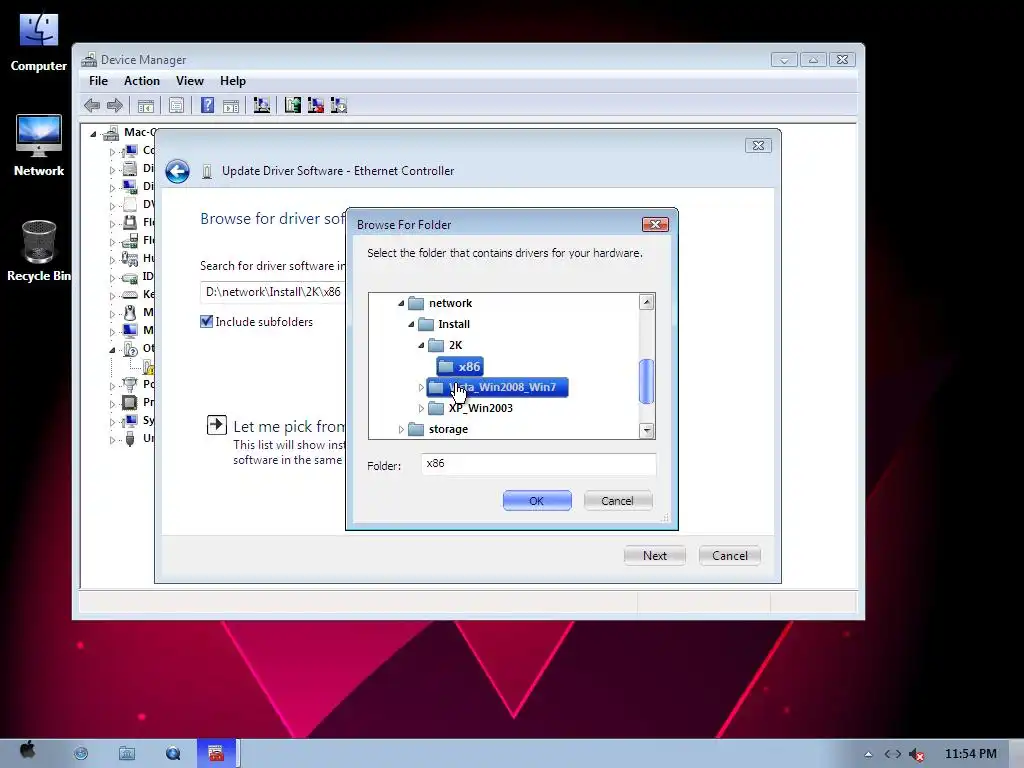Click the scroll up arrow in folder tree

(647, 302)
